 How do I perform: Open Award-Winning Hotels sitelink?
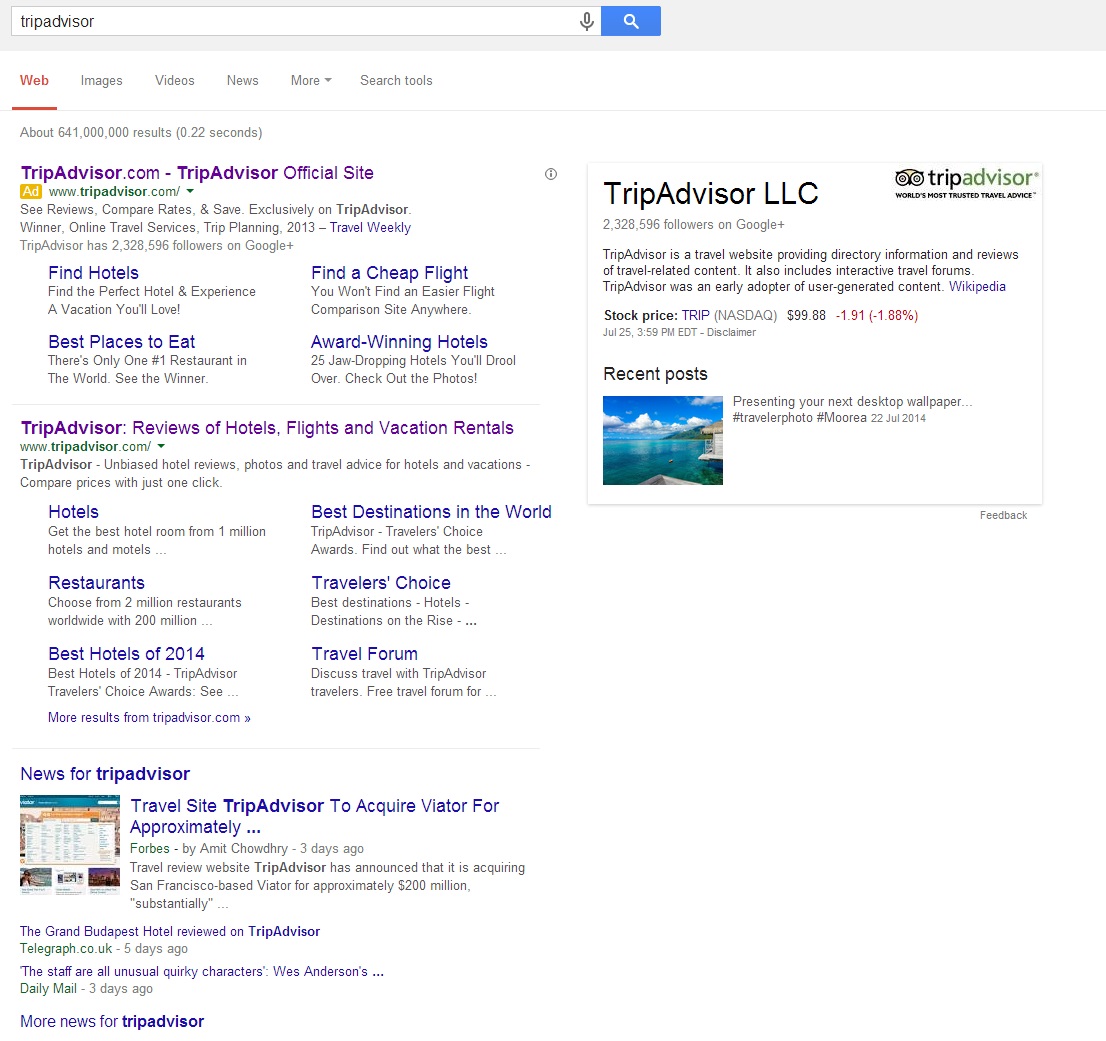point(399,342)
